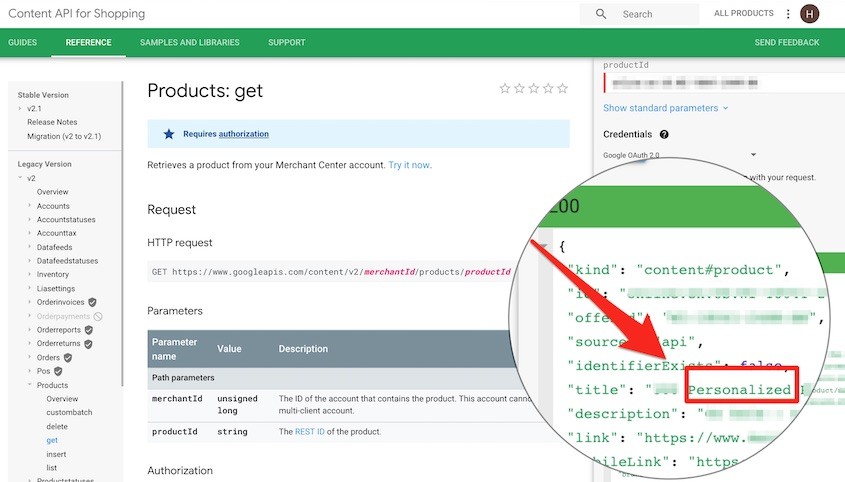Click the Try it now link
The image size is (845, 482).
pos(410,165)
